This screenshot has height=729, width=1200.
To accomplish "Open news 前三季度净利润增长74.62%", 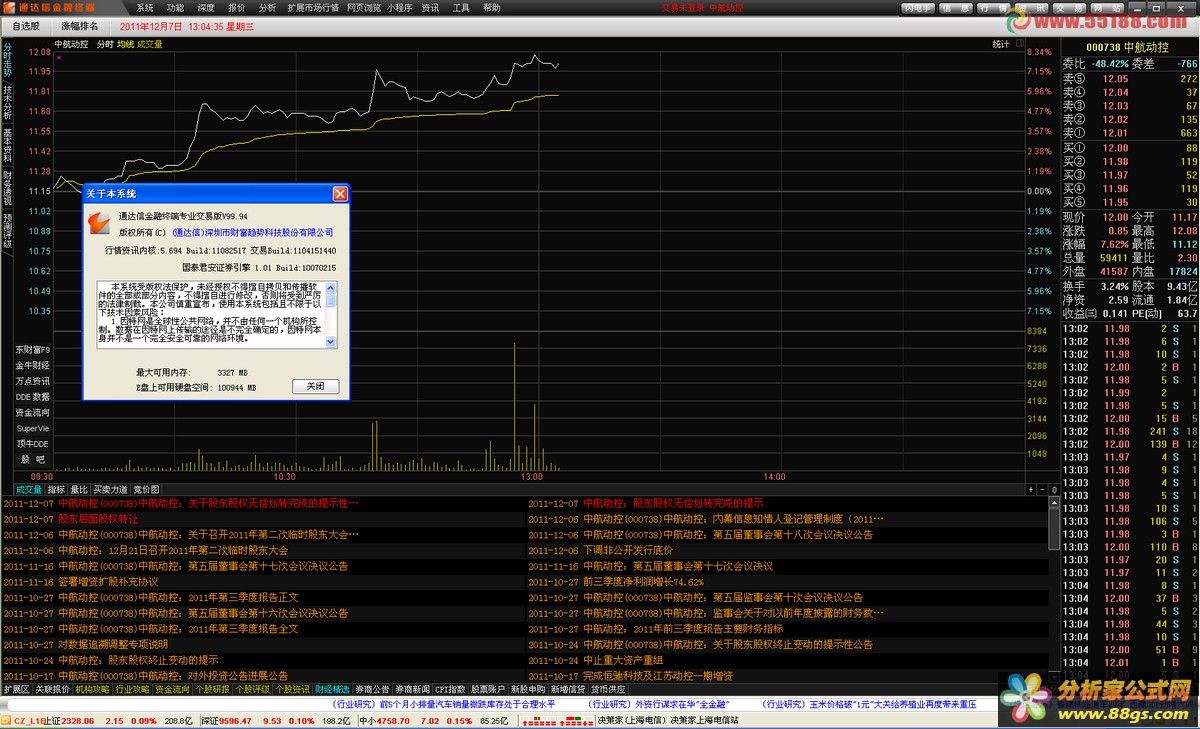I will point(644,582).
